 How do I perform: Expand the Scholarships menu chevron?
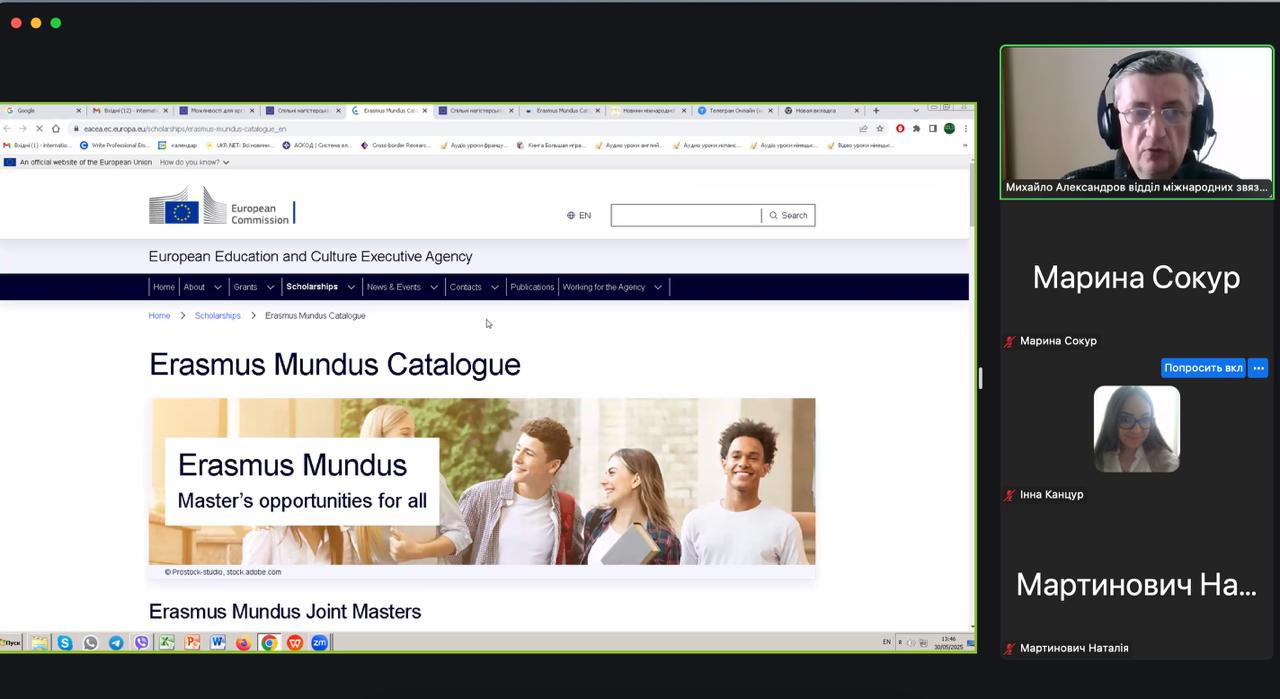(x=351, y=287)
